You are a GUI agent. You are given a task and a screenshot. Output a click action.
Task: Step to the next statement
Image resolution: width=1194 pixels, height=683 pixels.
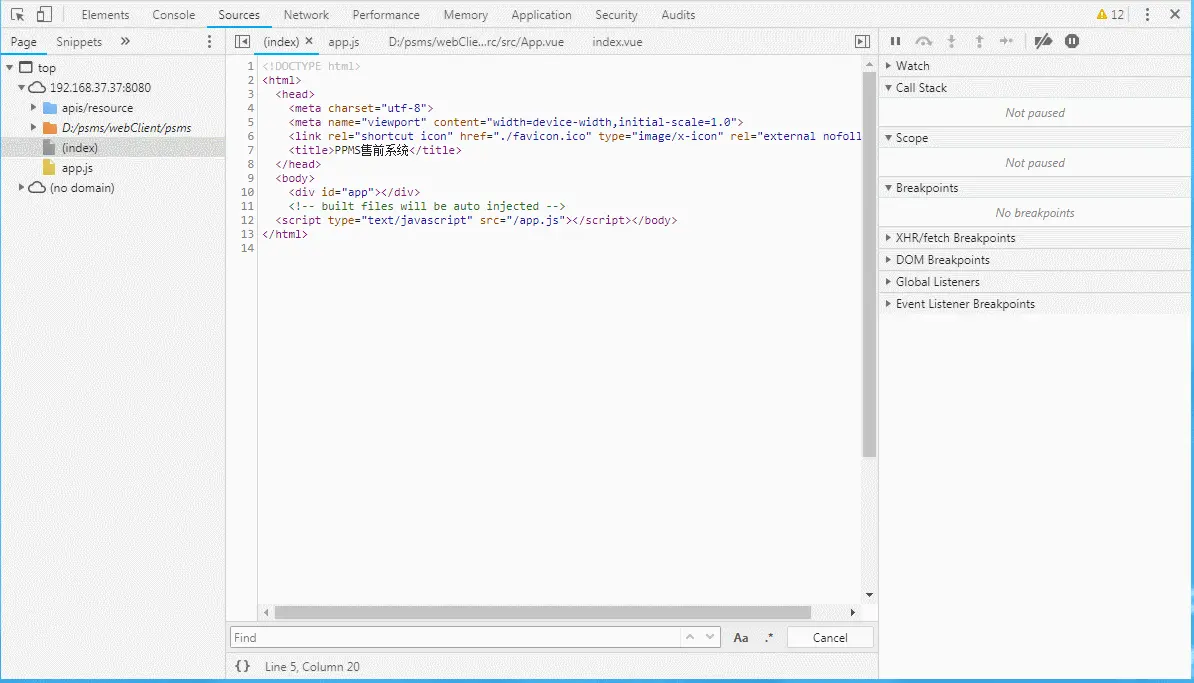click(x=1007, y=41)
